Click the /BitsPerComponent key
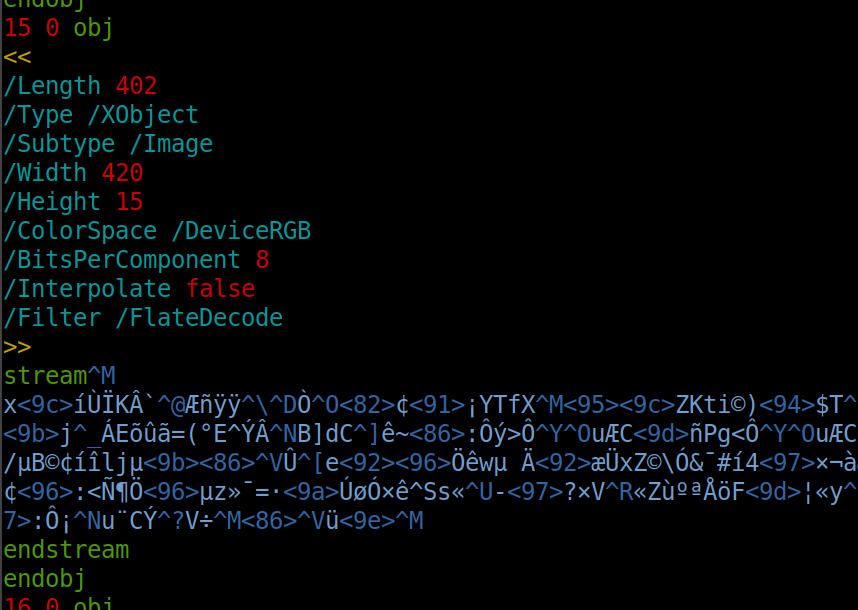This screenshot has height=610, width=858. [x=122, y=260]
